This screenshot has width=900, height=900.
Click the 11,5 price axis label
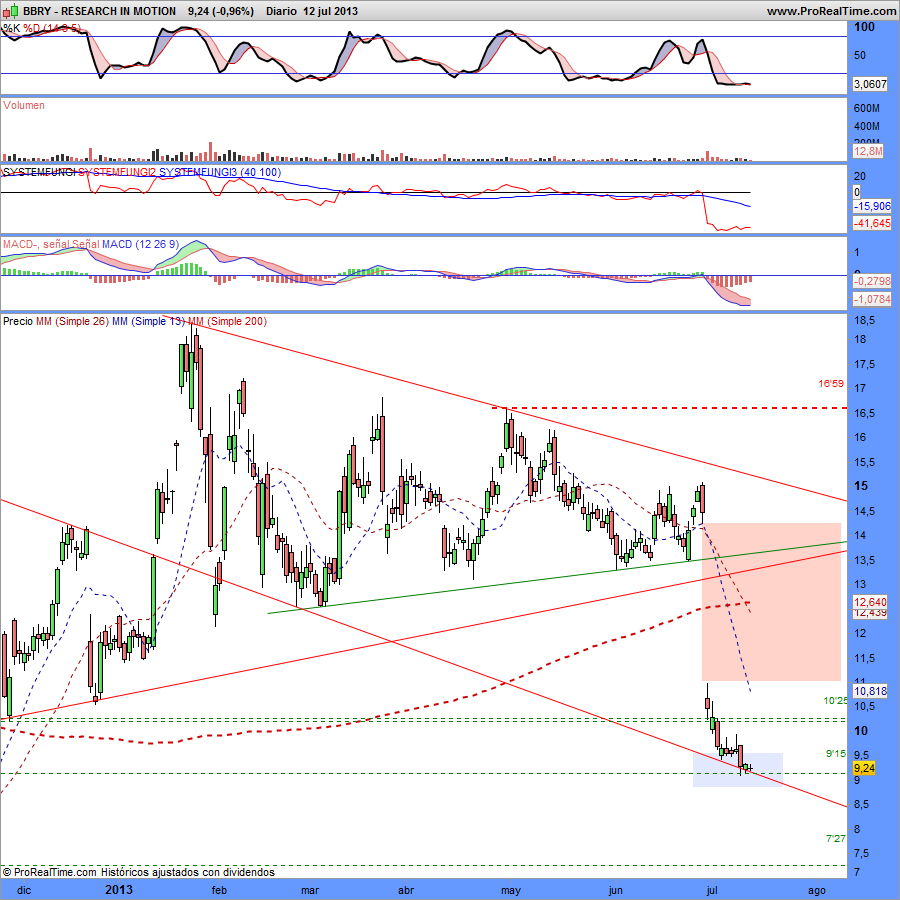coord(864,658)
